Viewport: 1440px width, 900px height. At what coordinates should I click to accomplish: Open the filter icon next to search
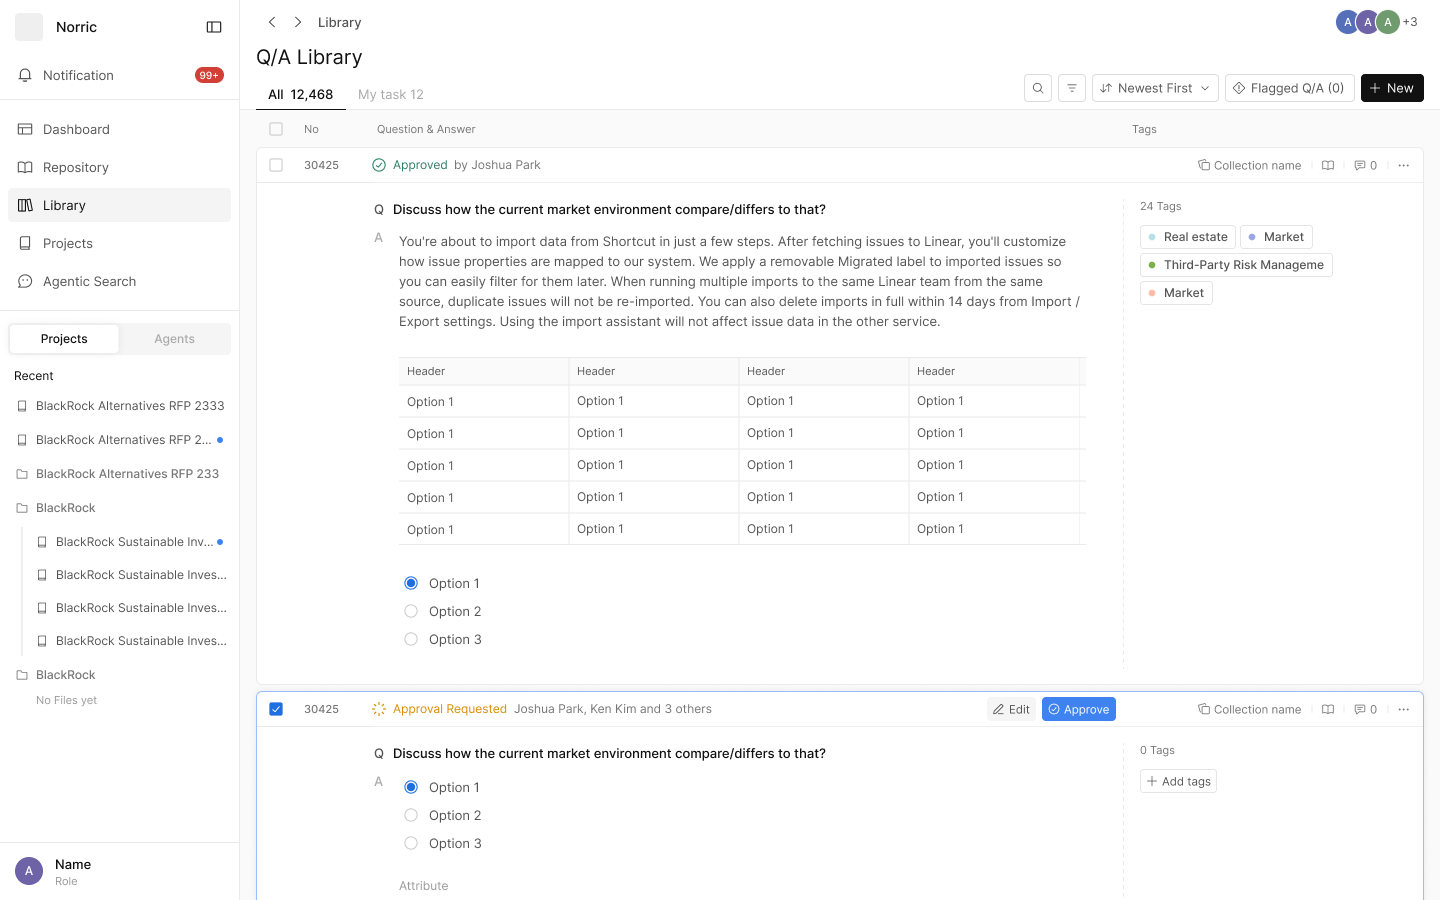(1072, 88)
